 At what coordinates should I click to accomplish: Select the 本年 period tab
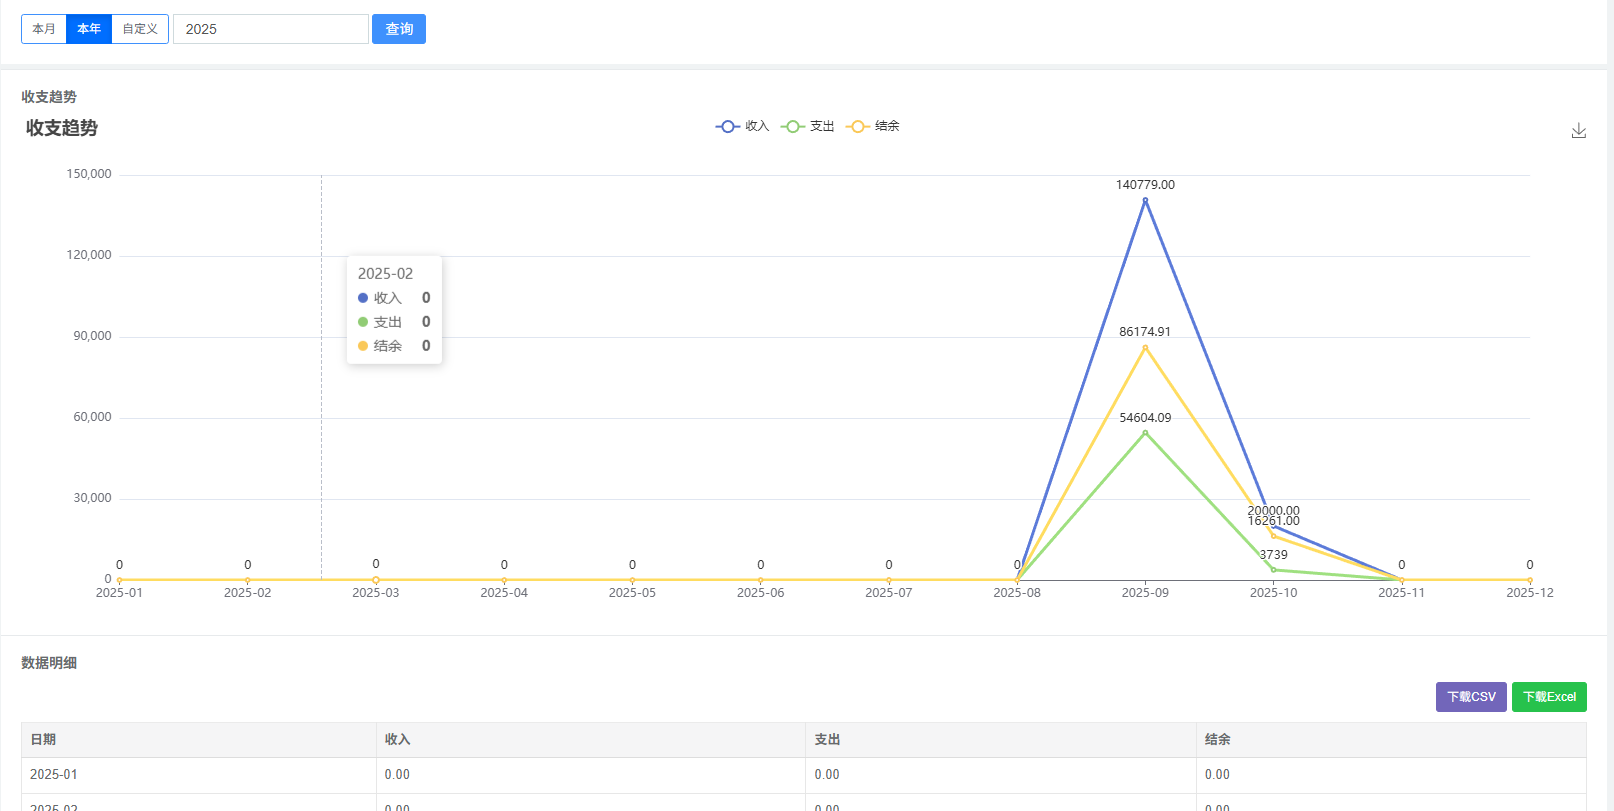89,29
